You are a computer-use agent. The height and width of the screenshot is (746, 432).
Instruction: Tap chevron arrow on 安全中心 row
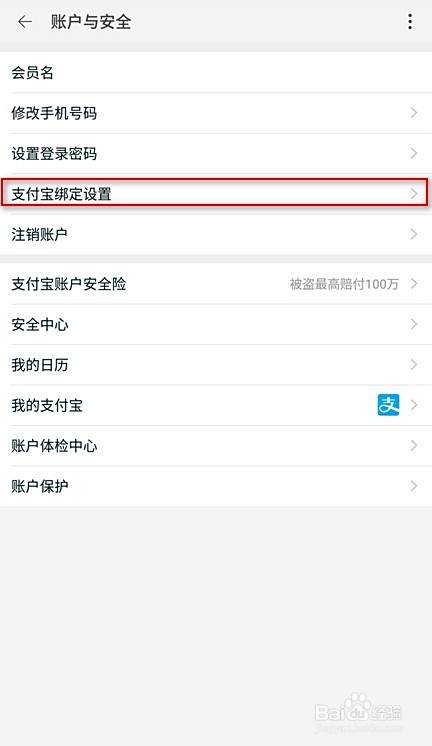(413, 324)
